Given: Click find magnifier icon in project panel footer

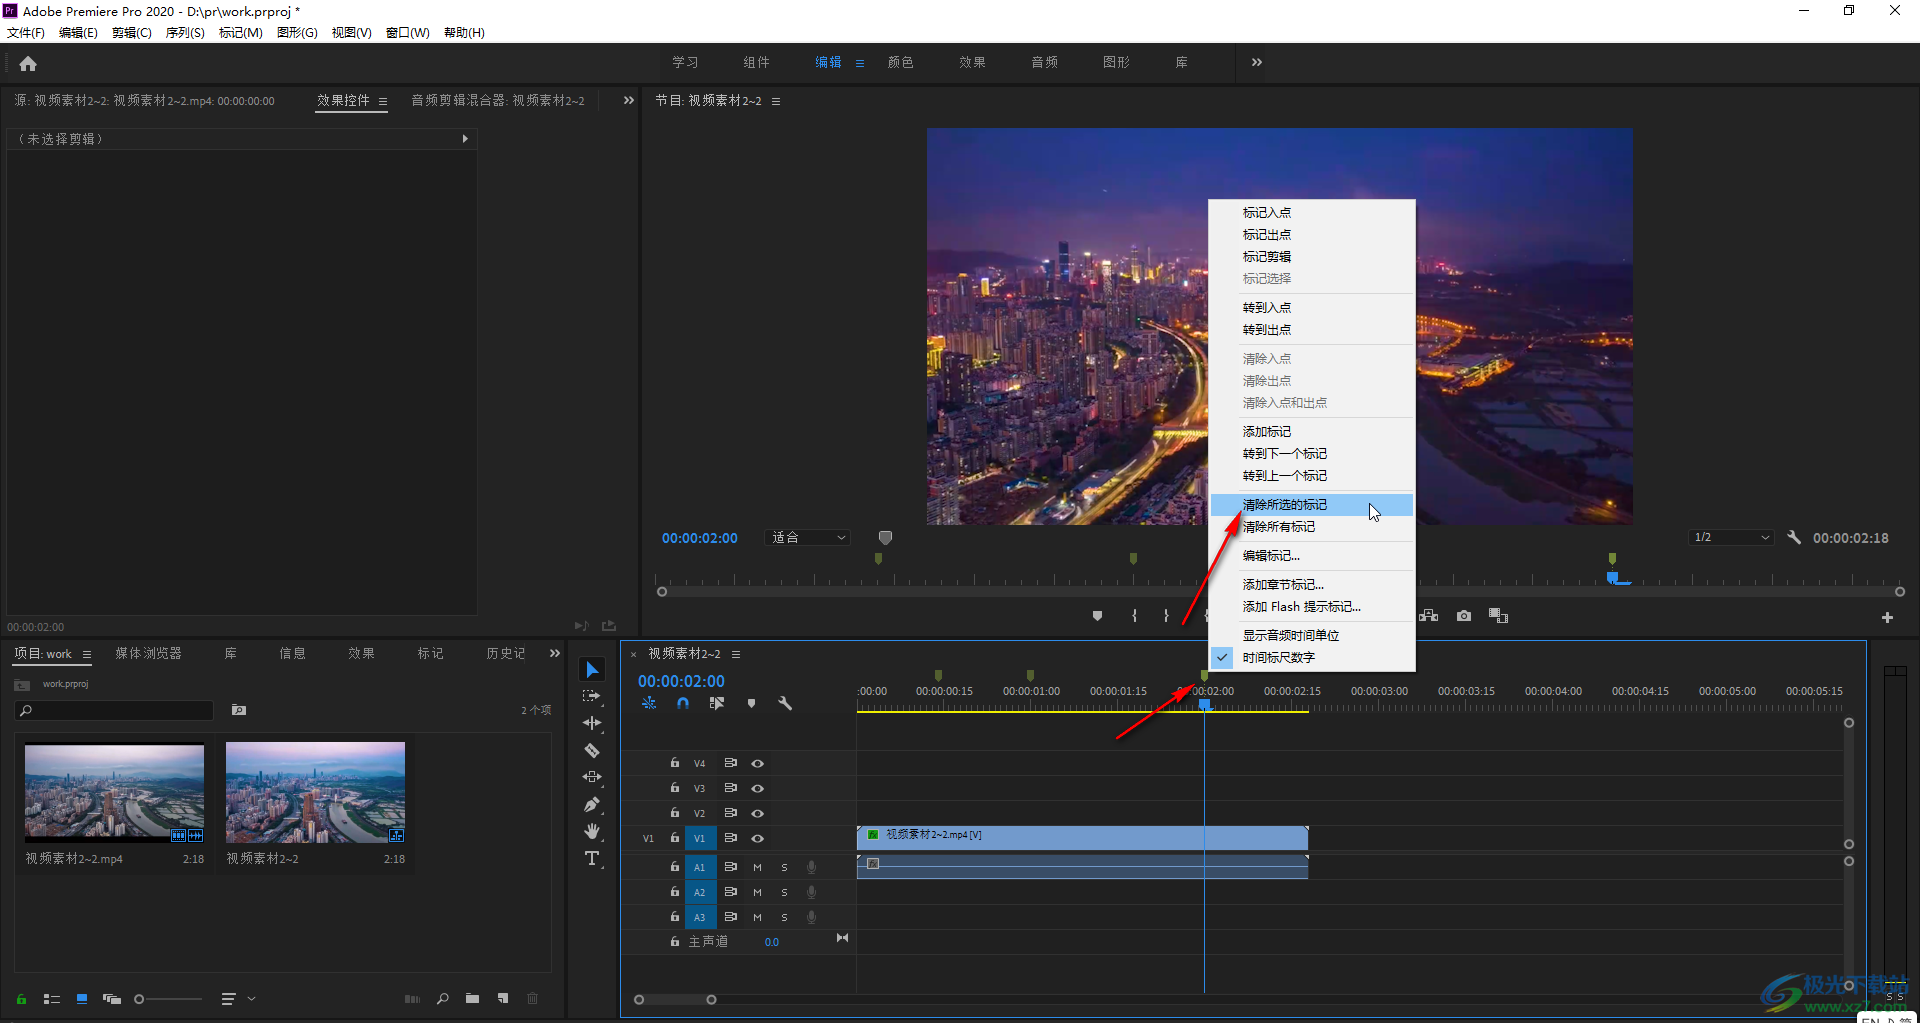Looking at the screenshot, I should click(442, 998).
